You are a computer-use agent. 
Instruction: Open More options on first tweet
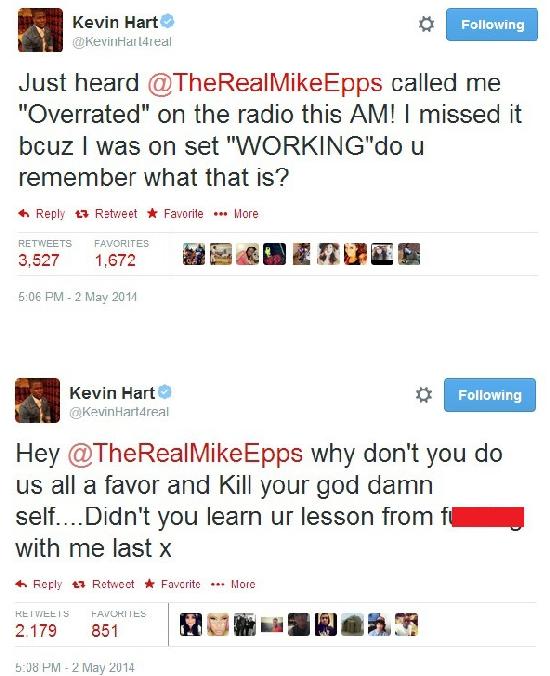click(x=236, y=213)
